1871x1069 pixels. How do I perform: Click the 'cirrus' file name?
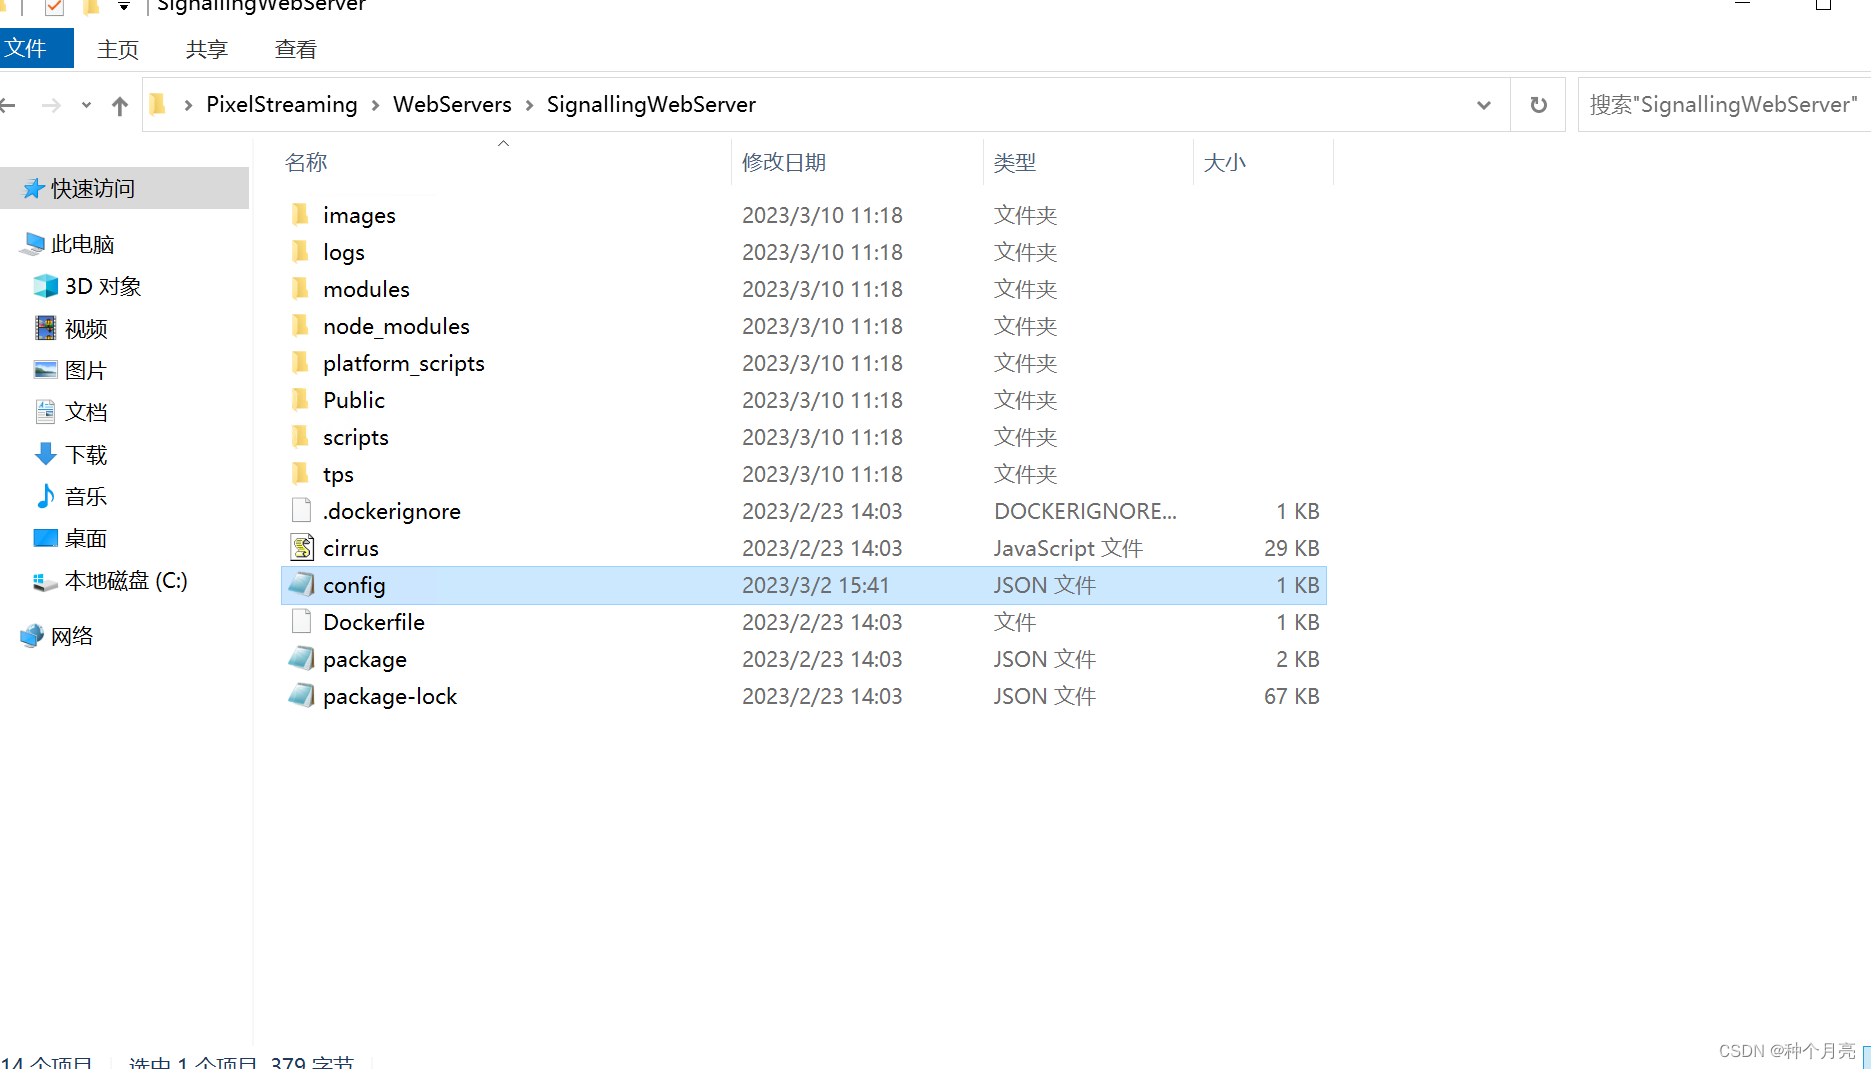tap(351, 548)
